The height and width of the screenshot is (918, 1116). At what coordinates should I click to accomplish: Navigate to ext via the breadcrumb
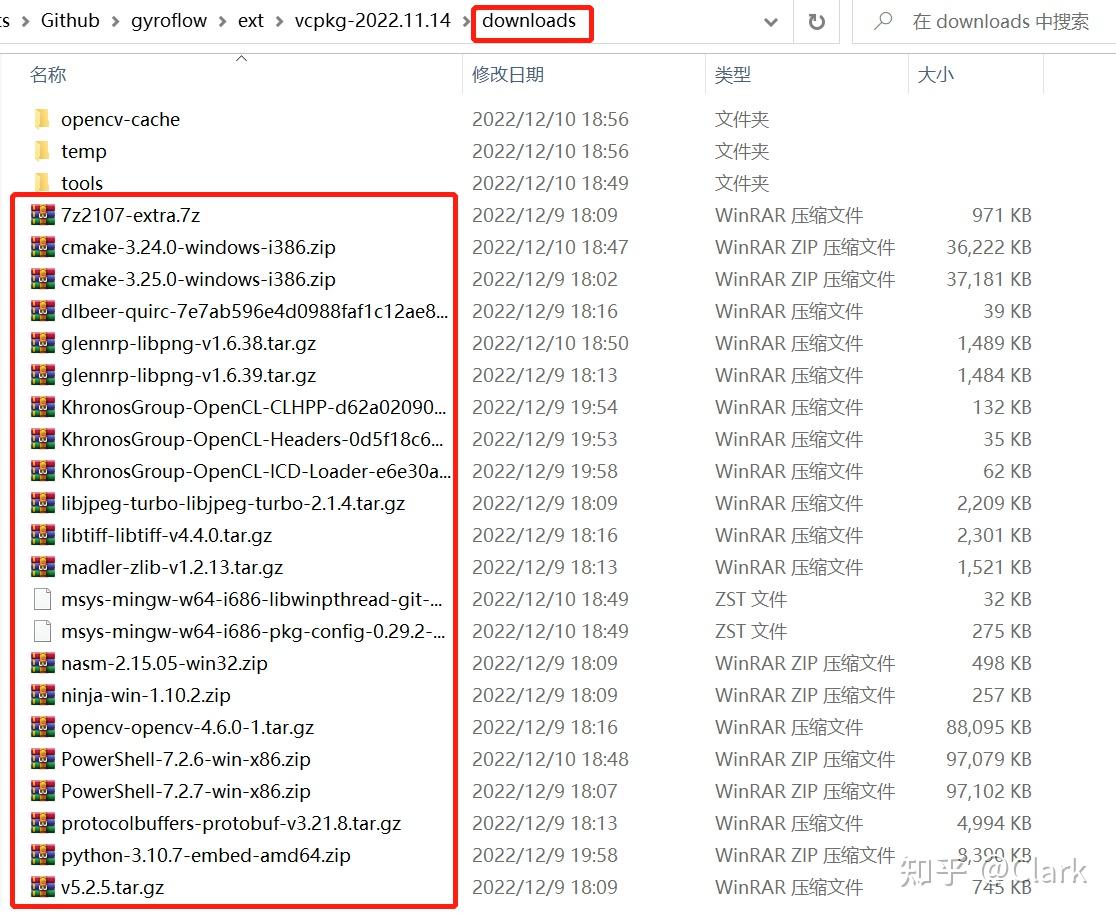(x=250, y=20)
